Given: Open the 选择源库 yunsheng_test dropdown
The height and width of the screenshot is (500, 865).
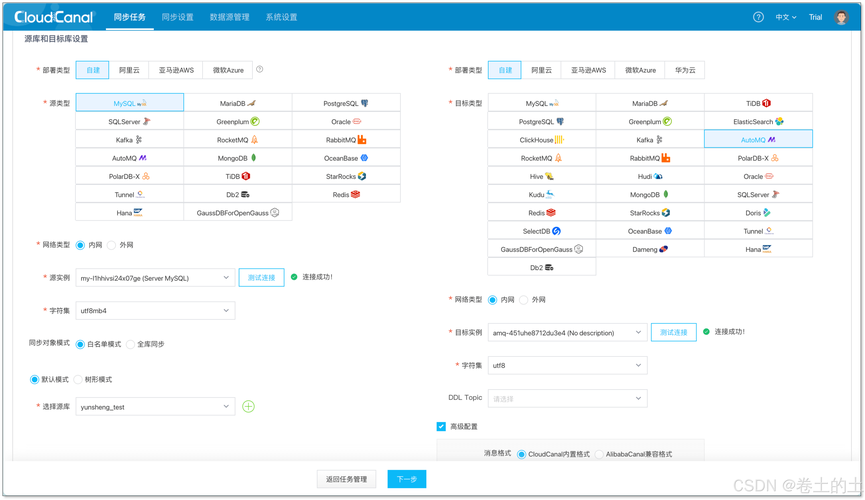Looking at the screenshot, I should (x=155, y=407).
